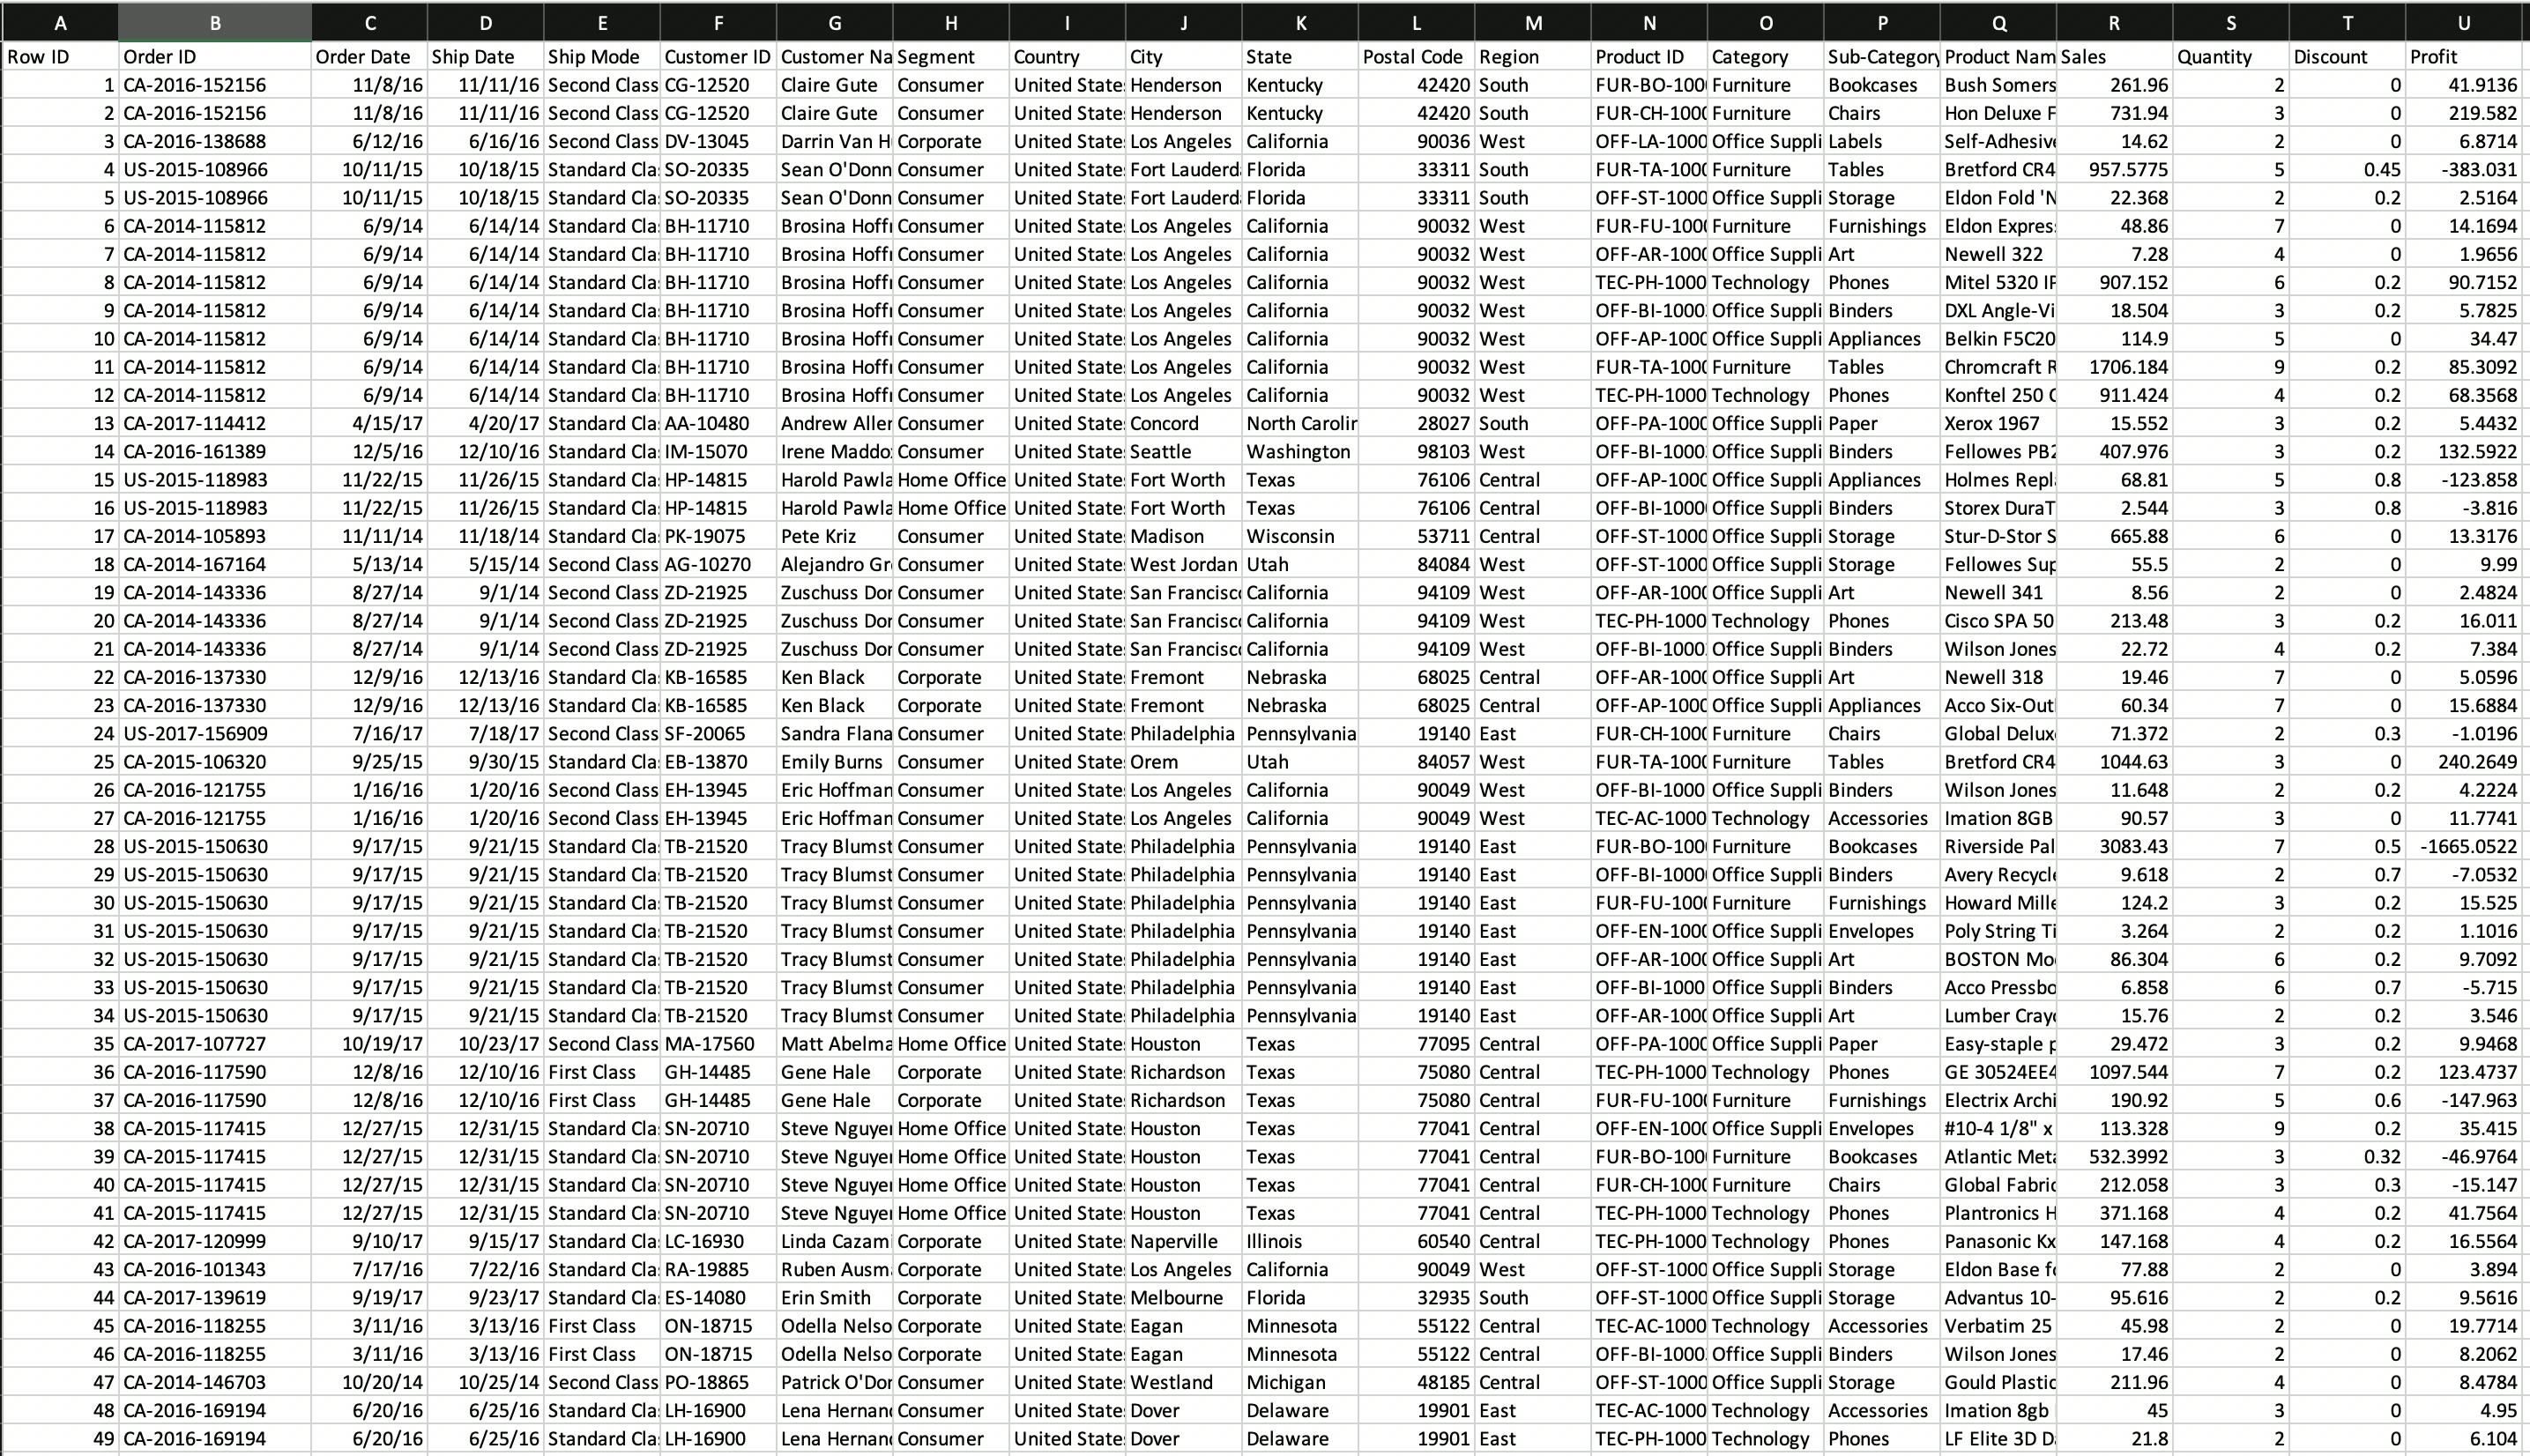Screen dimensions: 2530x1456
Task: Click the Quantity header cell
Action: pos(2231,57)
